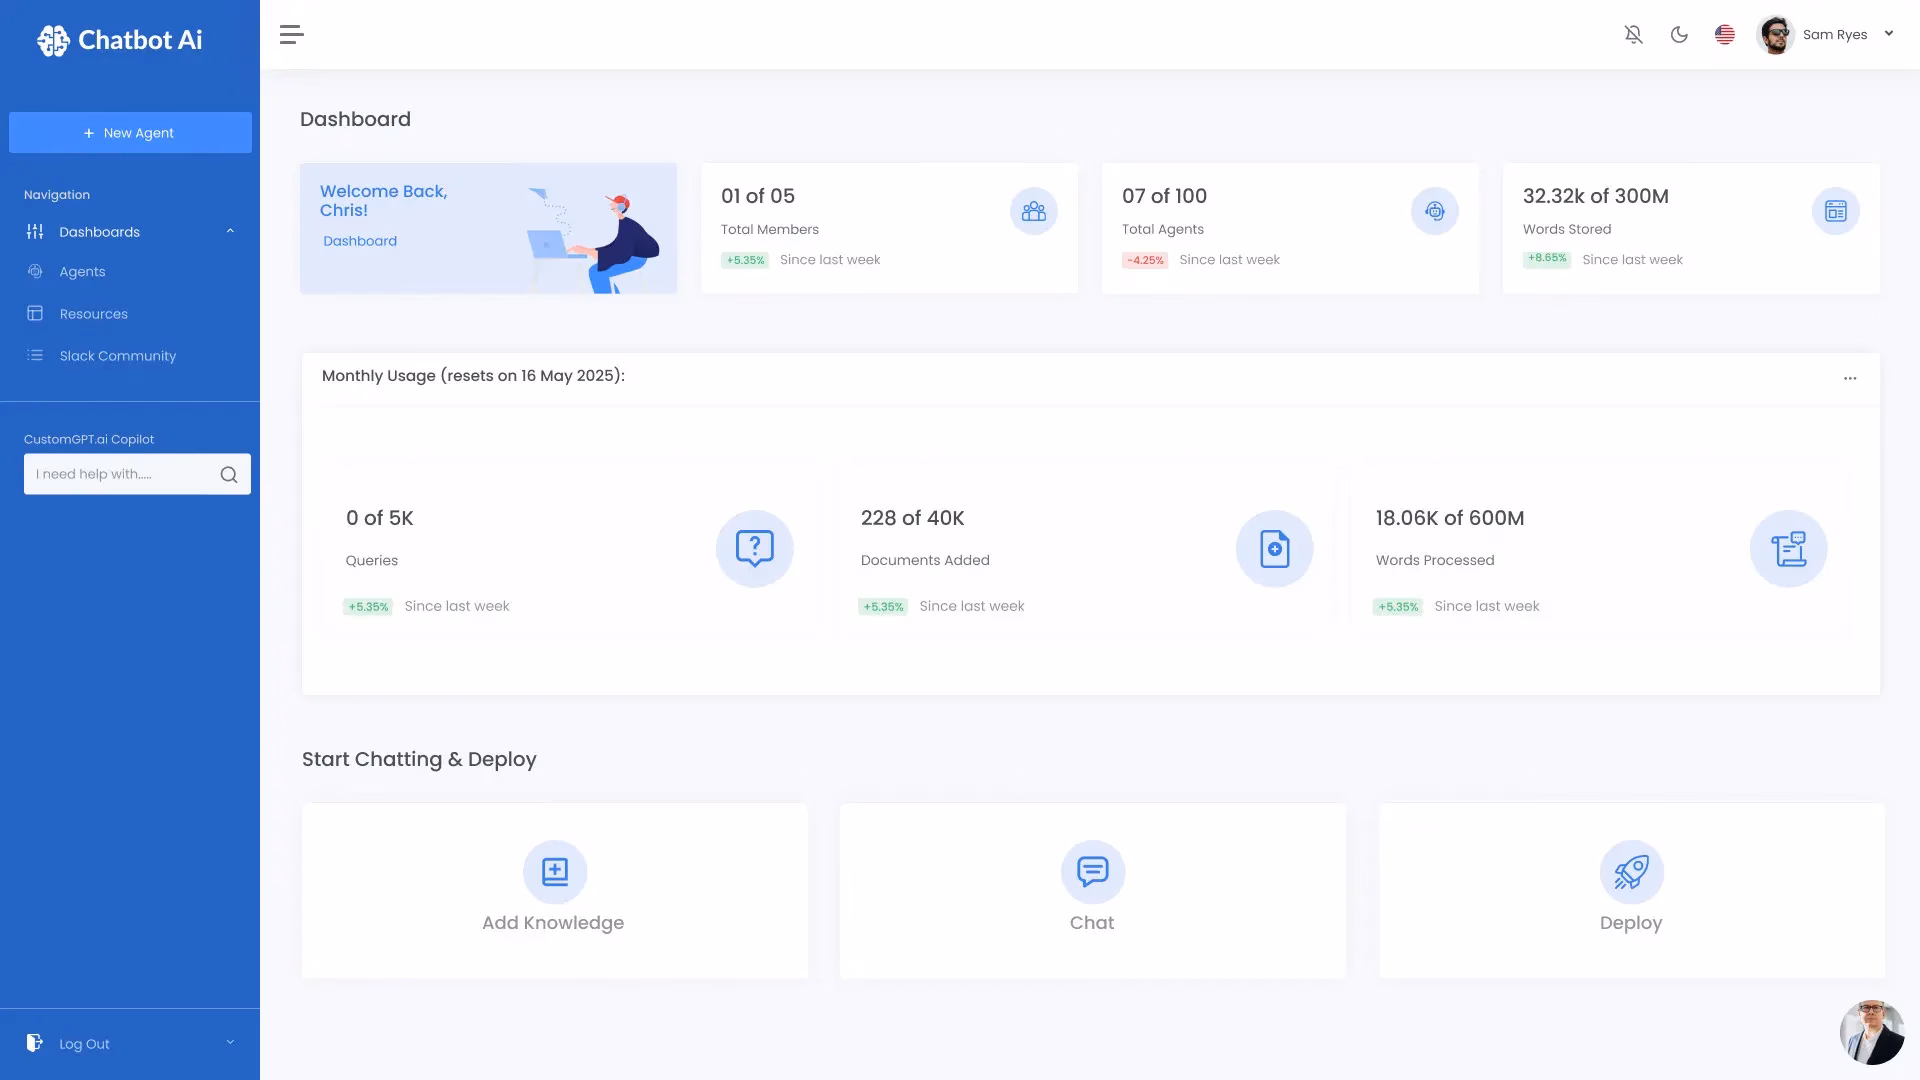
Task: Click the Words Stored icon
Action: tap(1835, 211)
